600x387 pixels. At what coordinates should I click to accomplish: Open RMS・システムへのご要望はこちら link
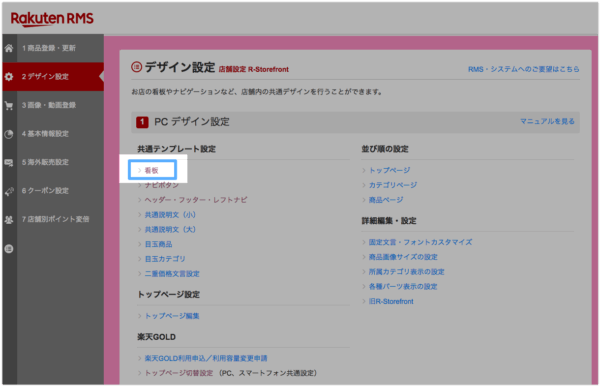pyautogui.click(x=523, y=69)
